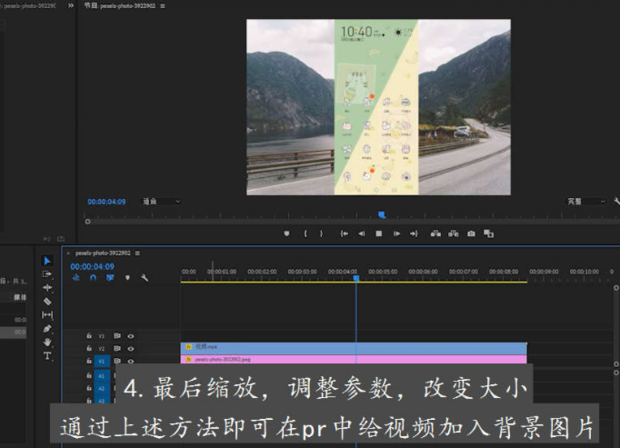Stop playback in Program Monitor

click(x=379, y=234)
